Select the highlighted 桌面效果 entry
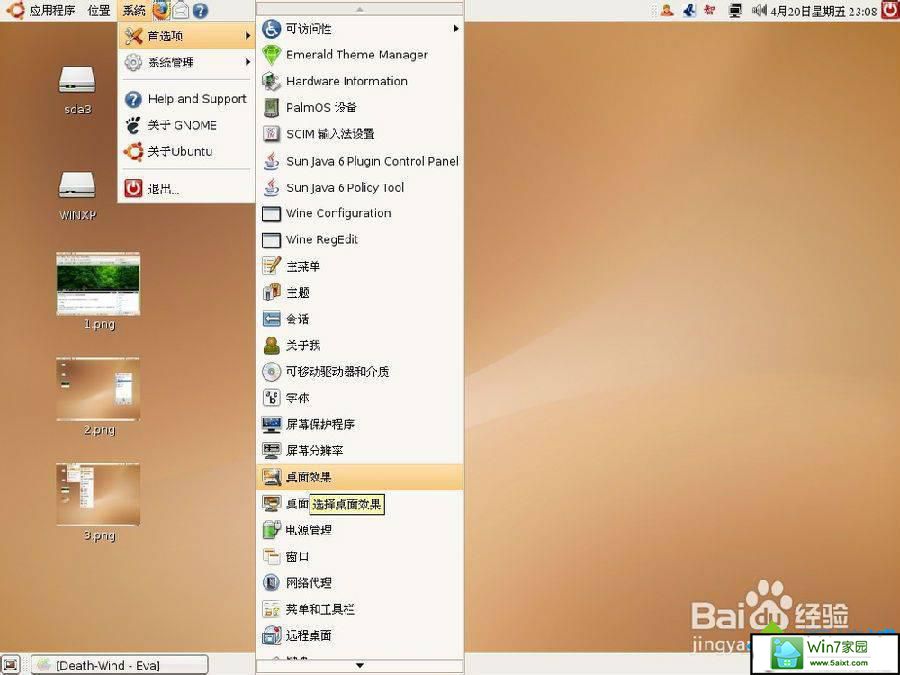 click(x=360, y=477)
